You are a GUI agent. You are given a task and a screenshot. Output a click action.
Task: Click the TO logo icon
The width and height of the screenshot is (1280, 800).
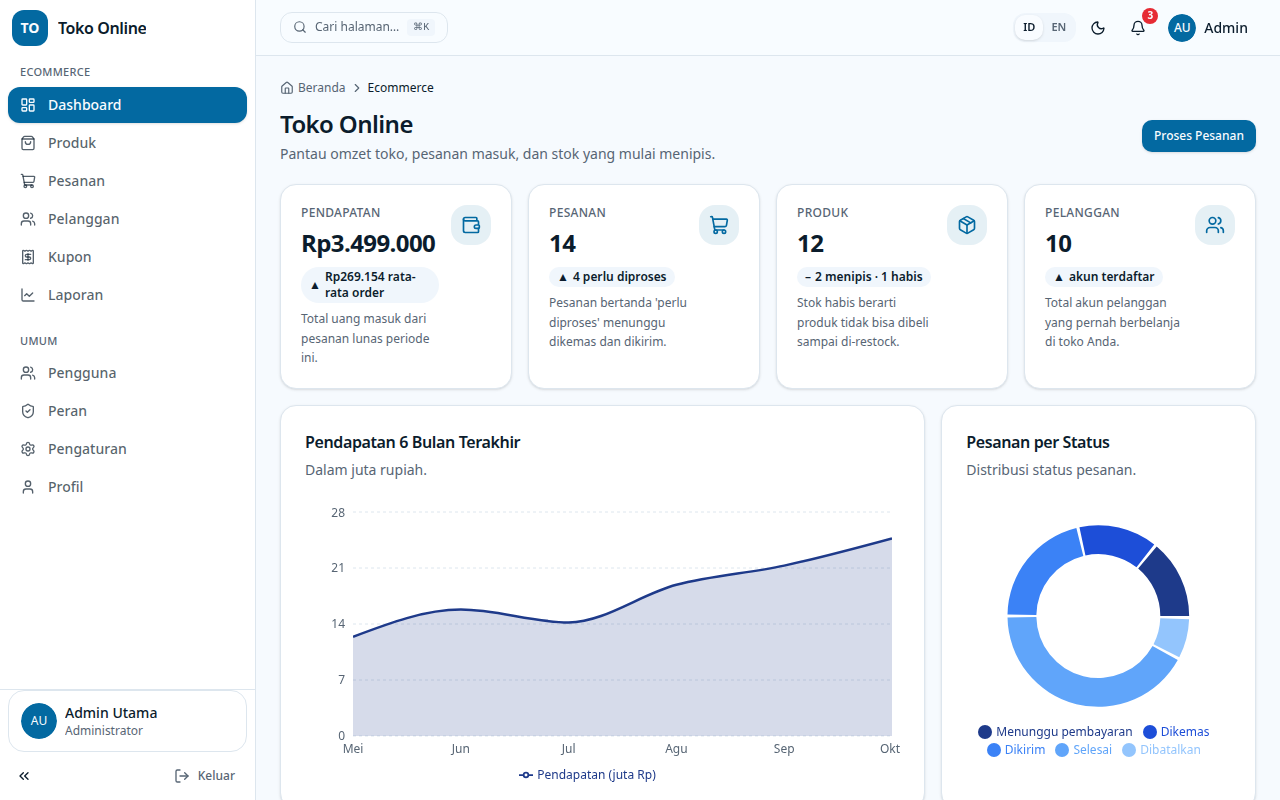click(x=30, y=28)
